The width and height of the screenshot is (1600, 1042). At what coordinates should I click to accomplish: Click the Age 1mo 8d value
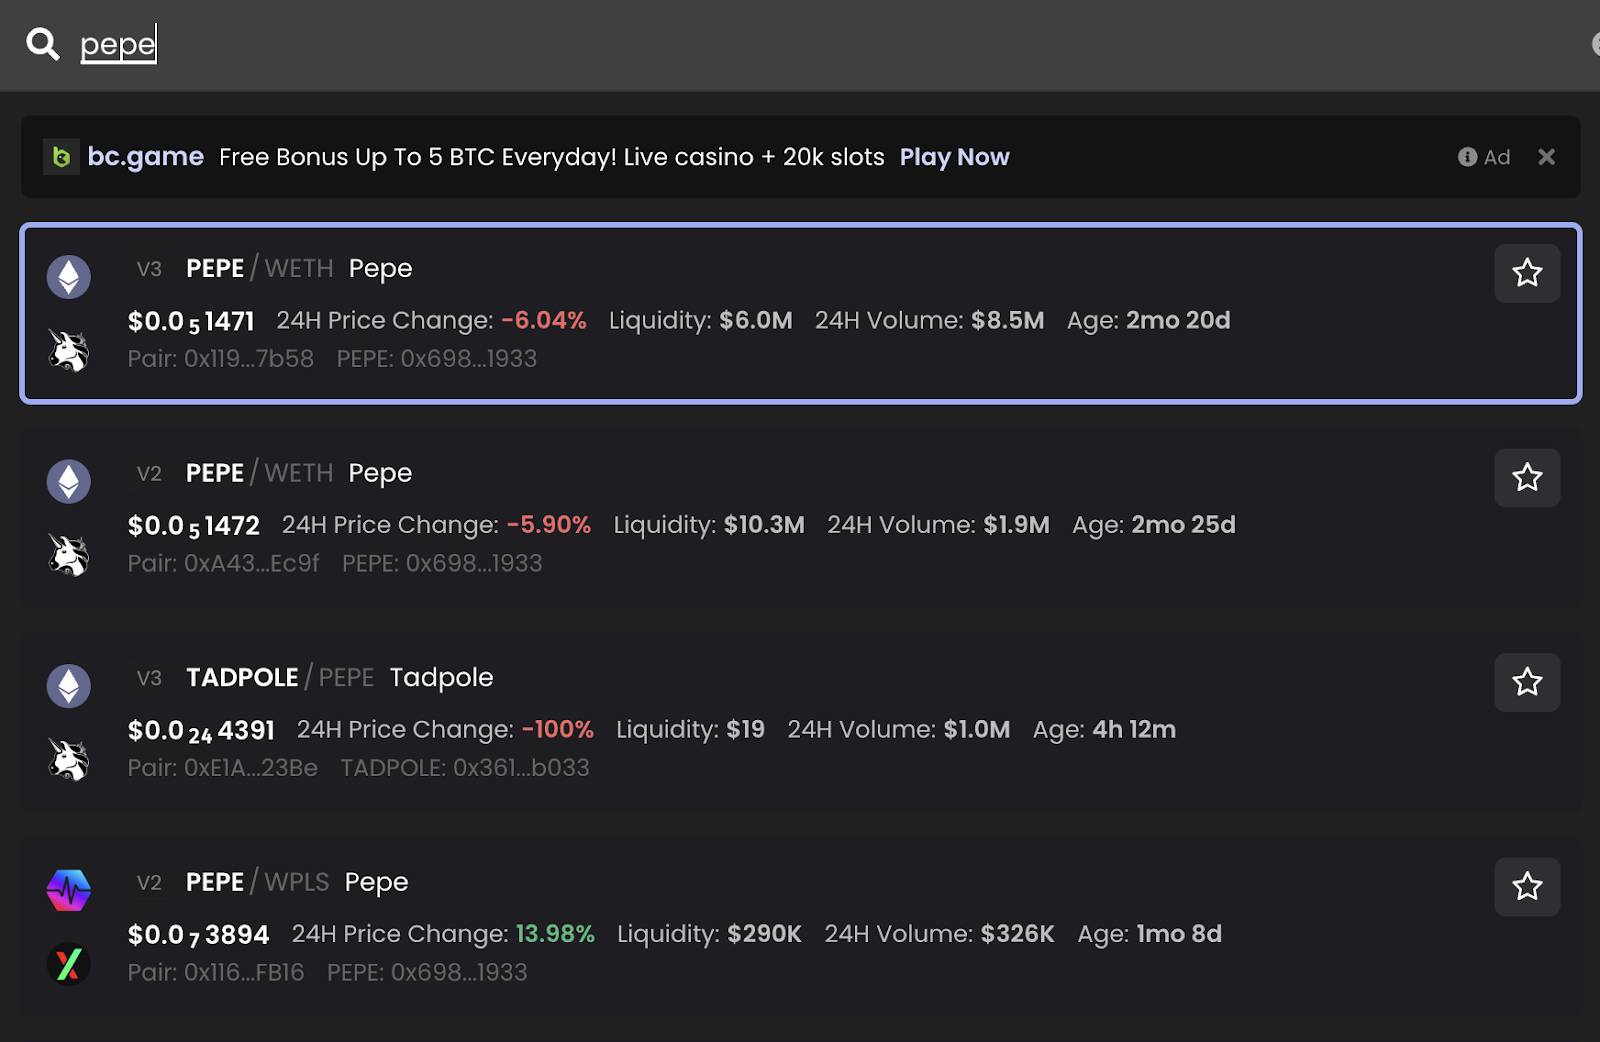1179,934
